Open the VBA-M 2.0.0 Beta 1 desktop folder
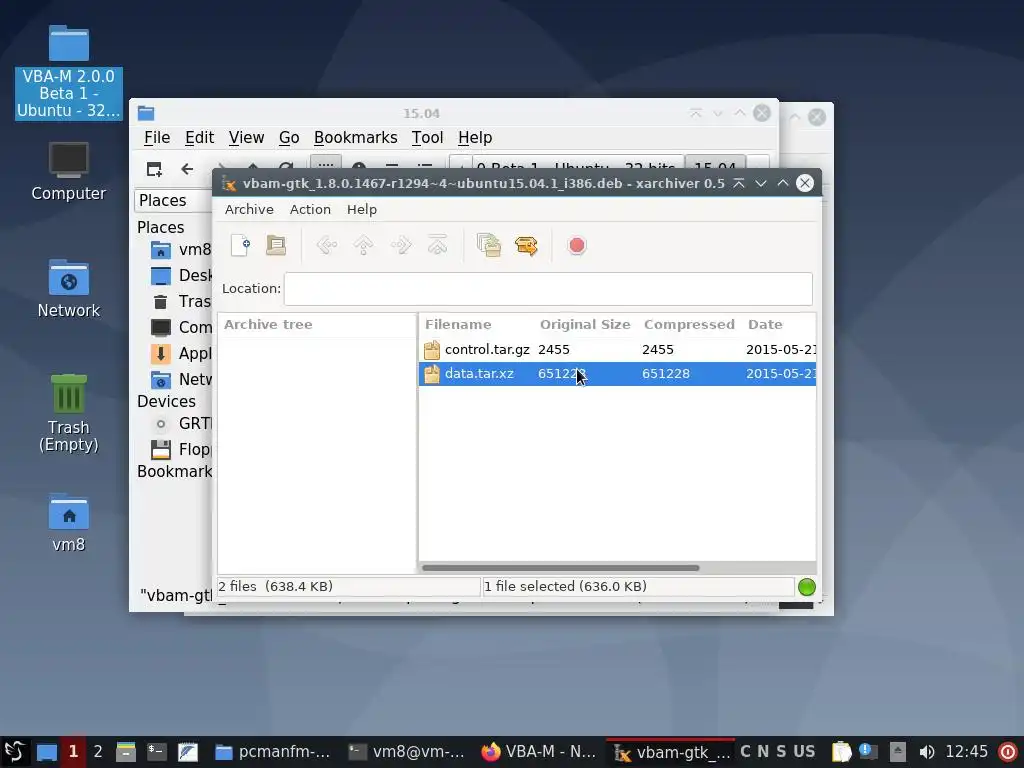The height and width of the screenshot is (768, 1024). click(69, 72)
